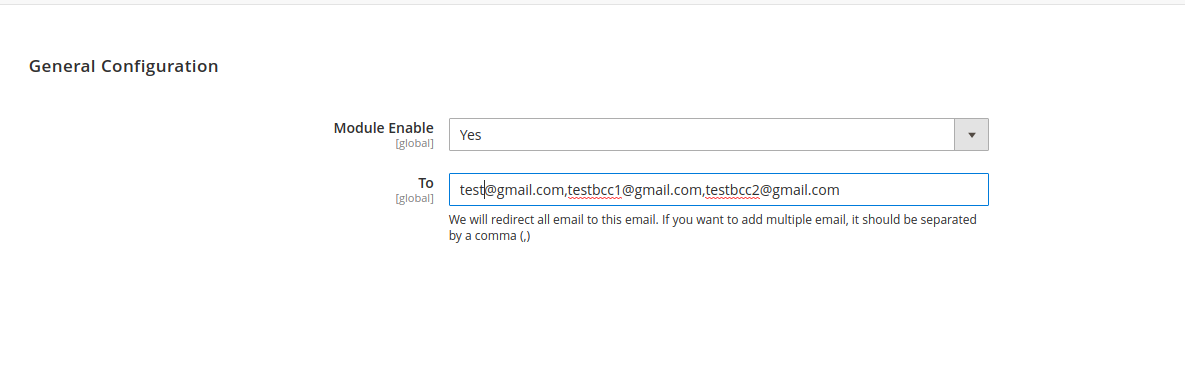1185x378 pixels.
Task: Click the [global] scope label under Module Enable
Action: [415, 143]
